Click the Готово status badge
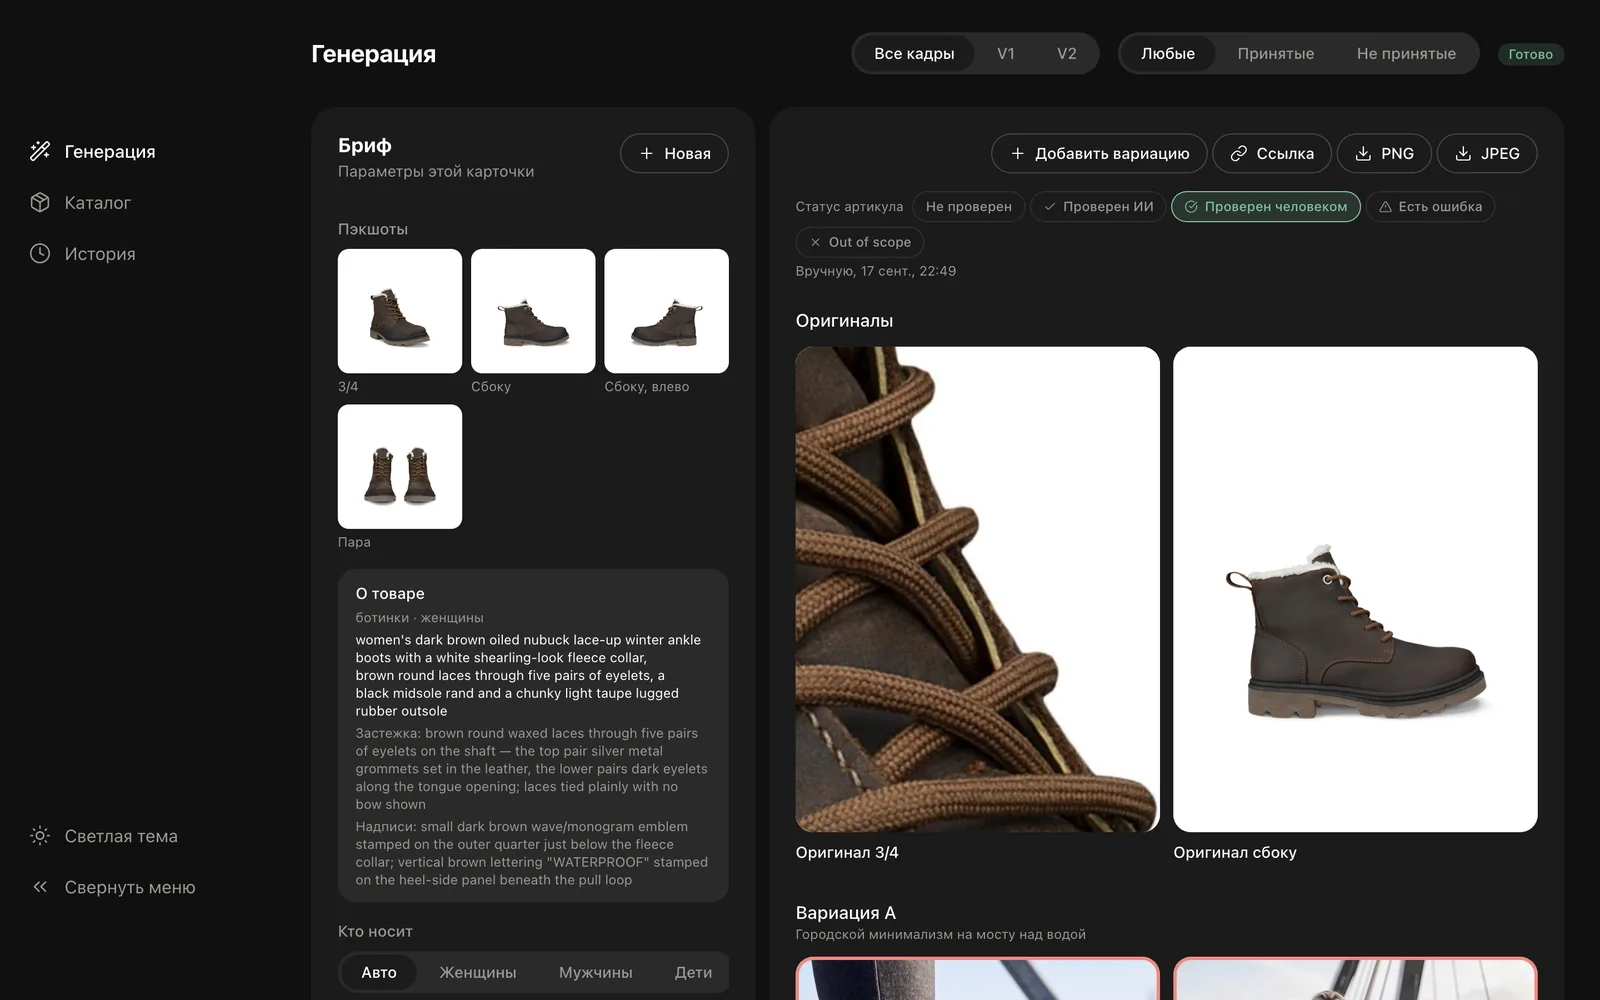Screen dimensions: 1600x1000 pyautogui.click(x=1531, y=54)
